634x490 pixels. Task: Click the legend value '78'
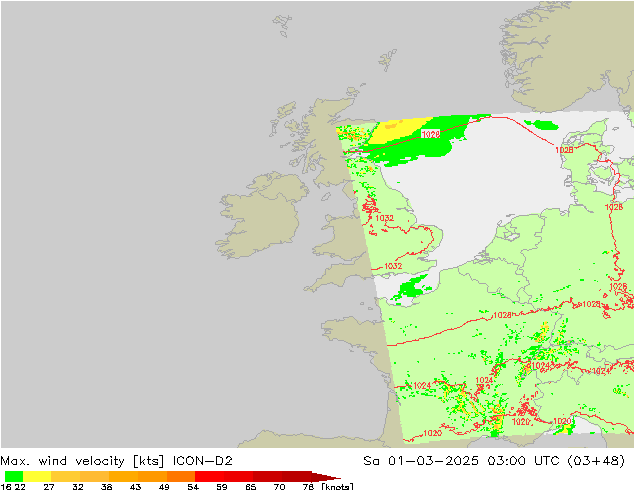[x=308, y=486]
